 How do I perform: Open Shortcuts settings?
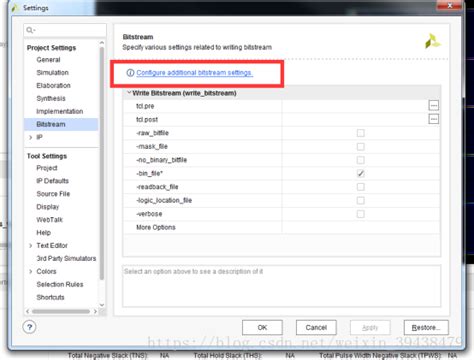(x=50, y=297)
